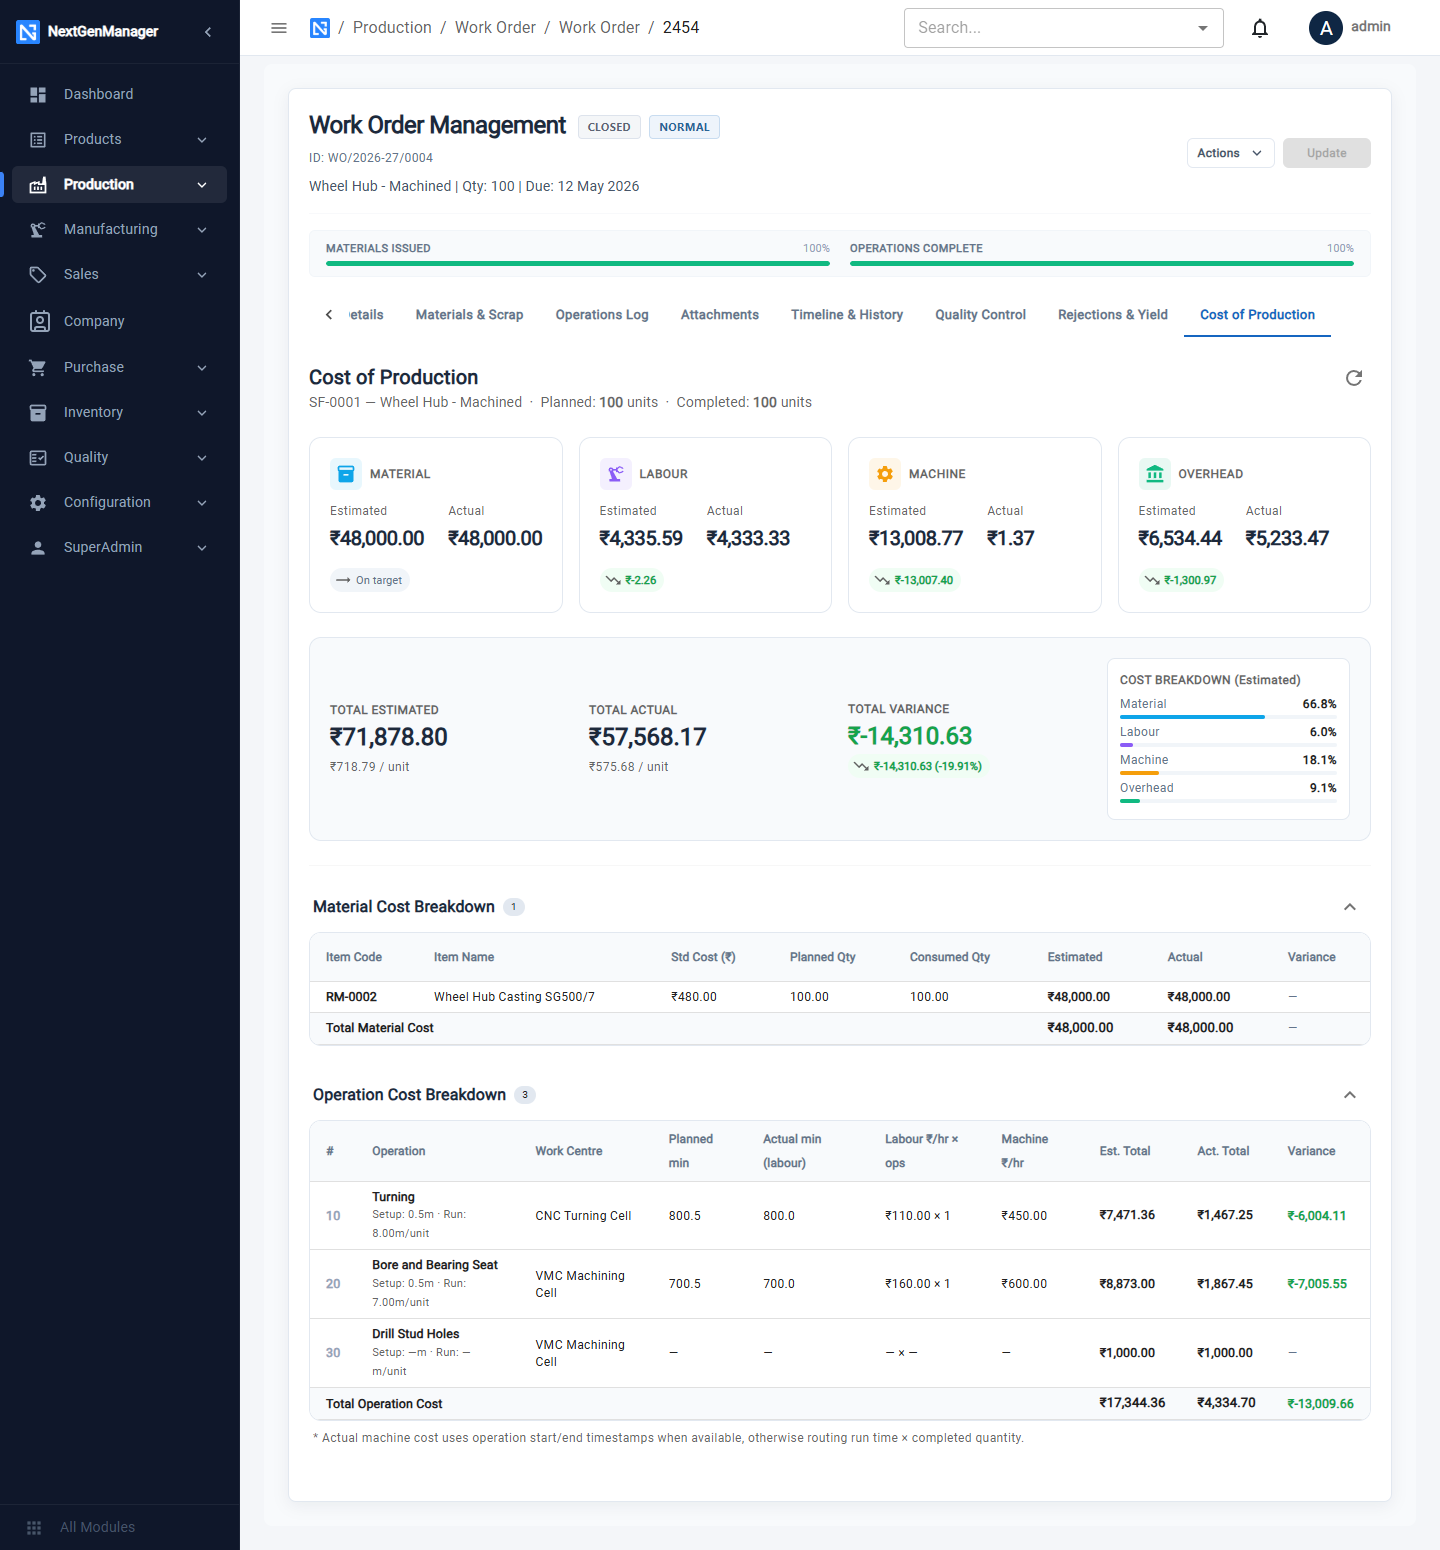Click the Machine card gear icon
This screenshot has height=1550, width=1440.
[885, 474]
